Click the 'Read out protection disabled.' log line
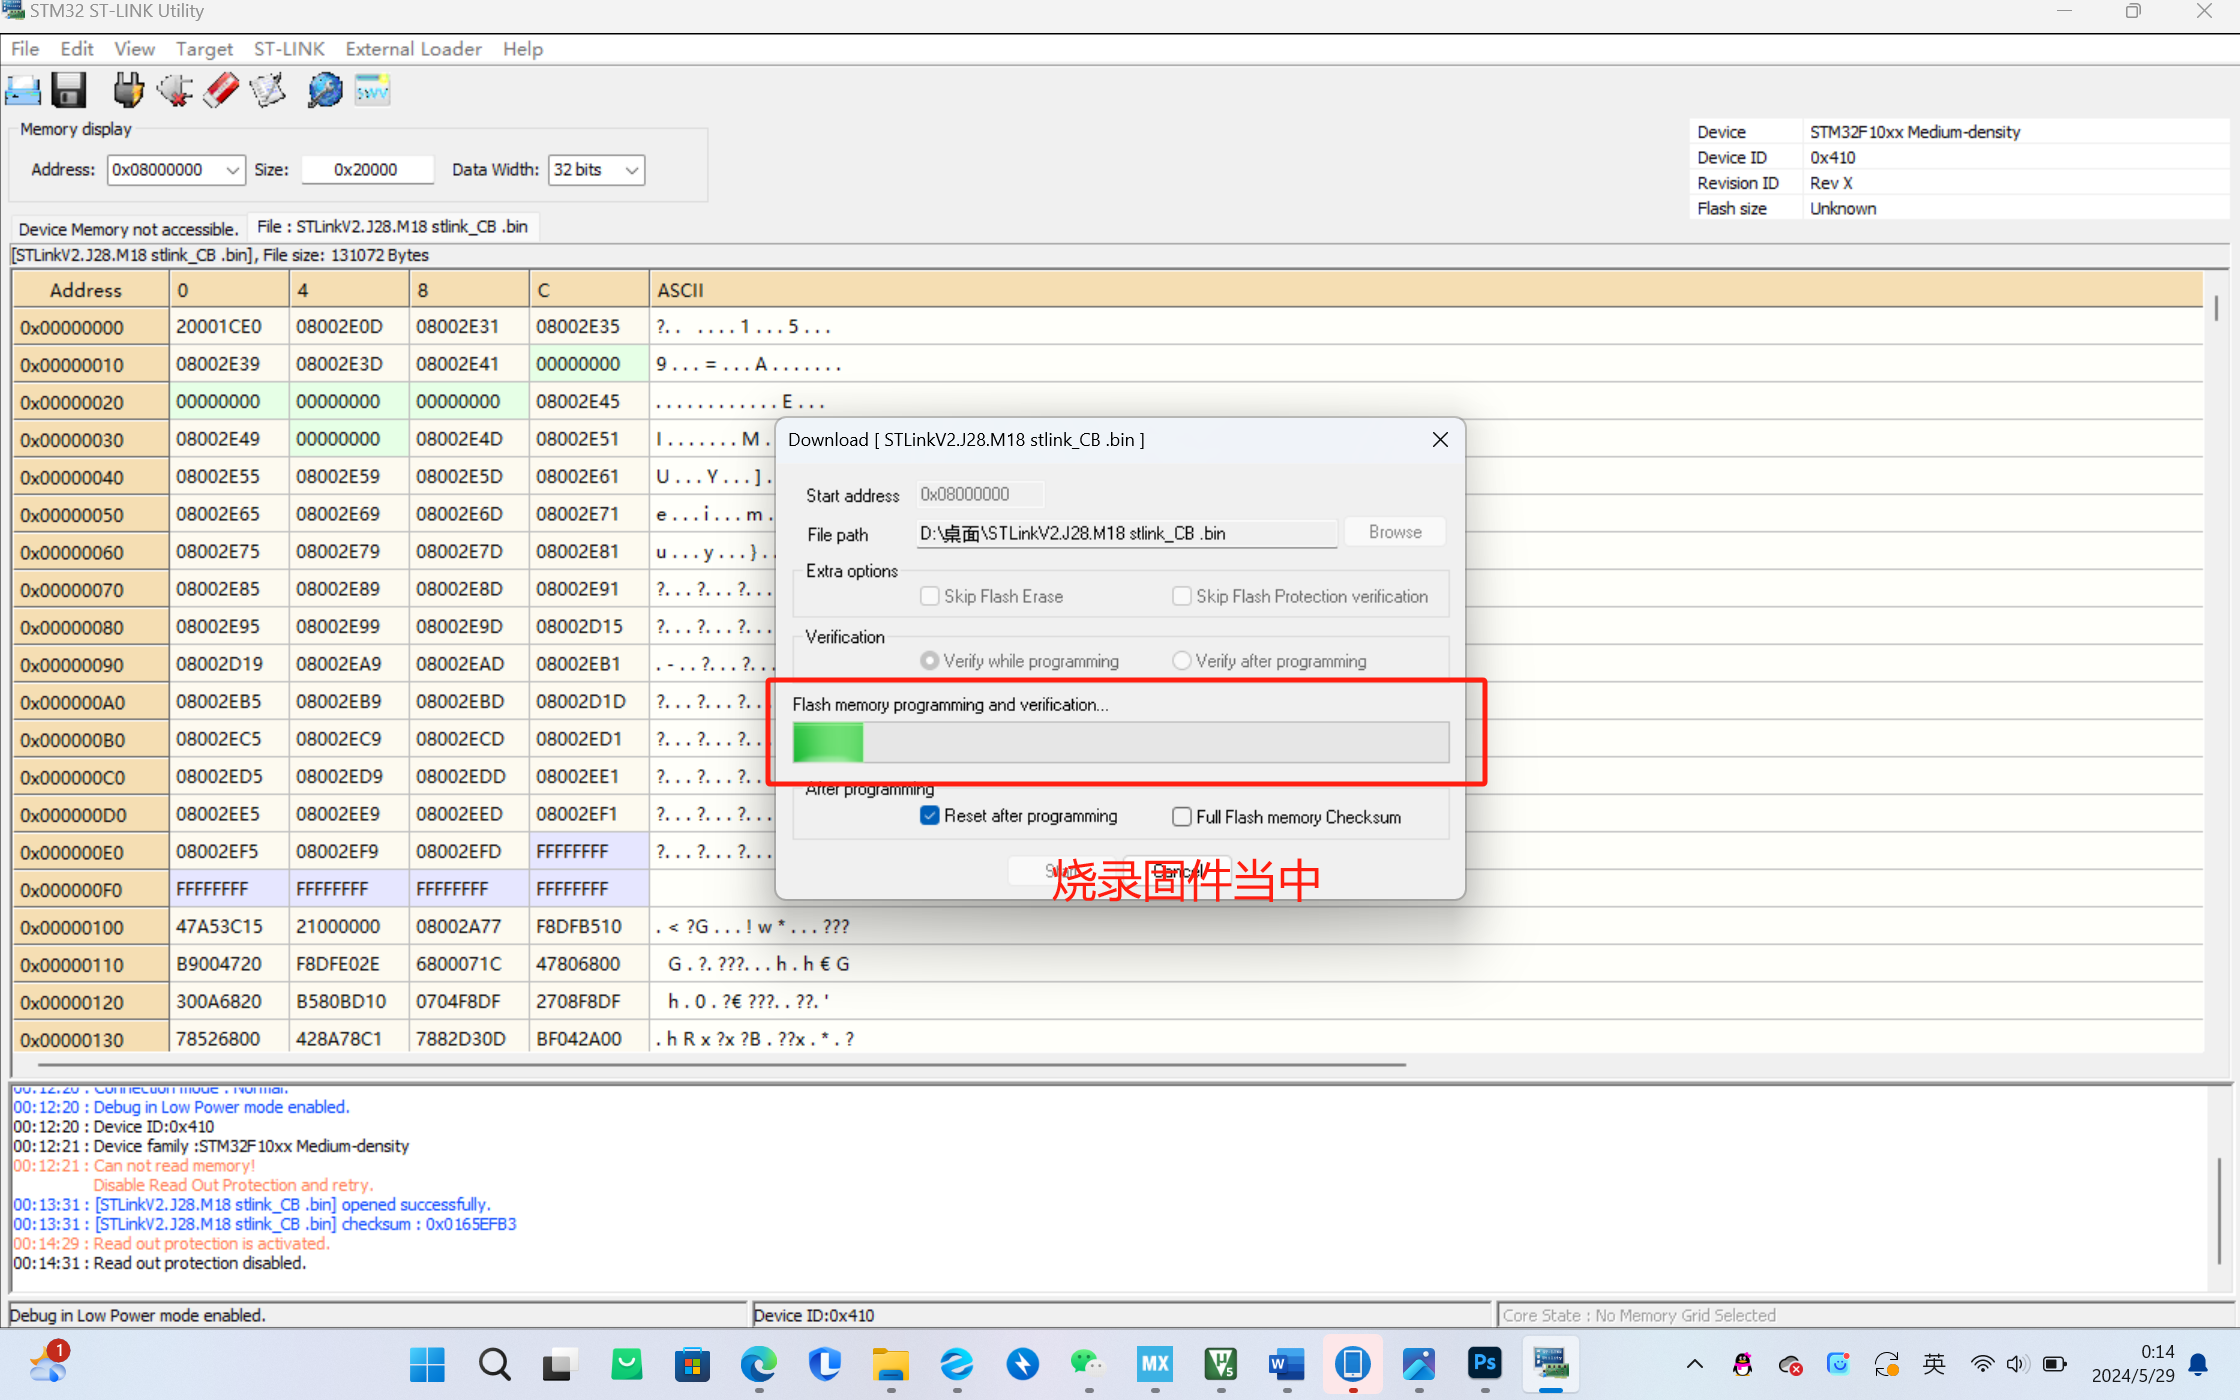 coord(160,1263)
